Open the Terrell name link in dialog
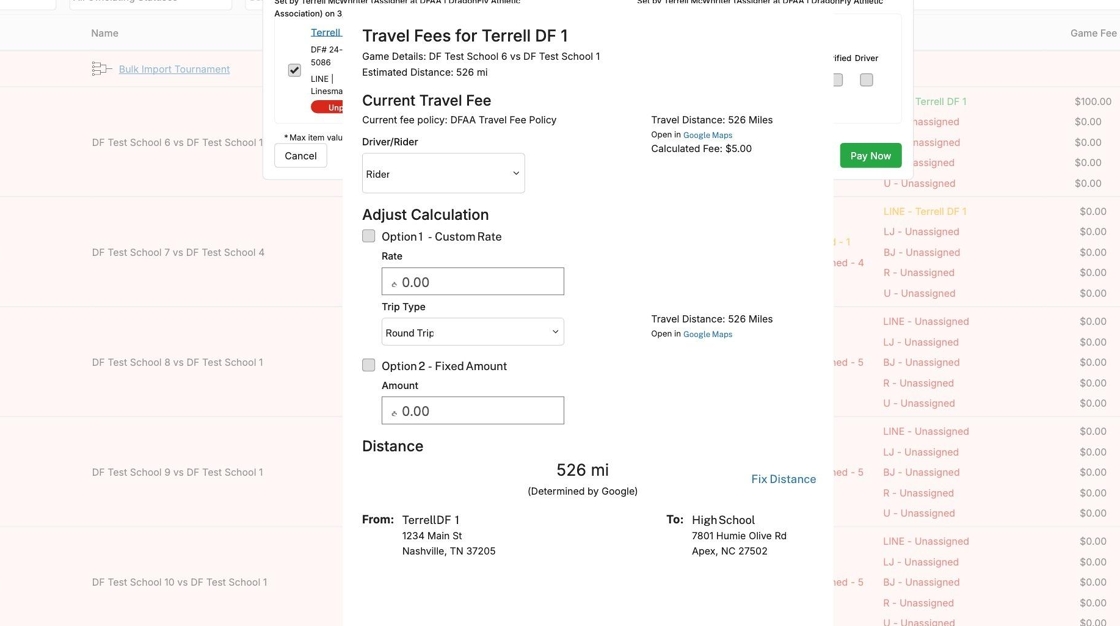Screen dimensions: 1120x626 click(x=326, y=32)
